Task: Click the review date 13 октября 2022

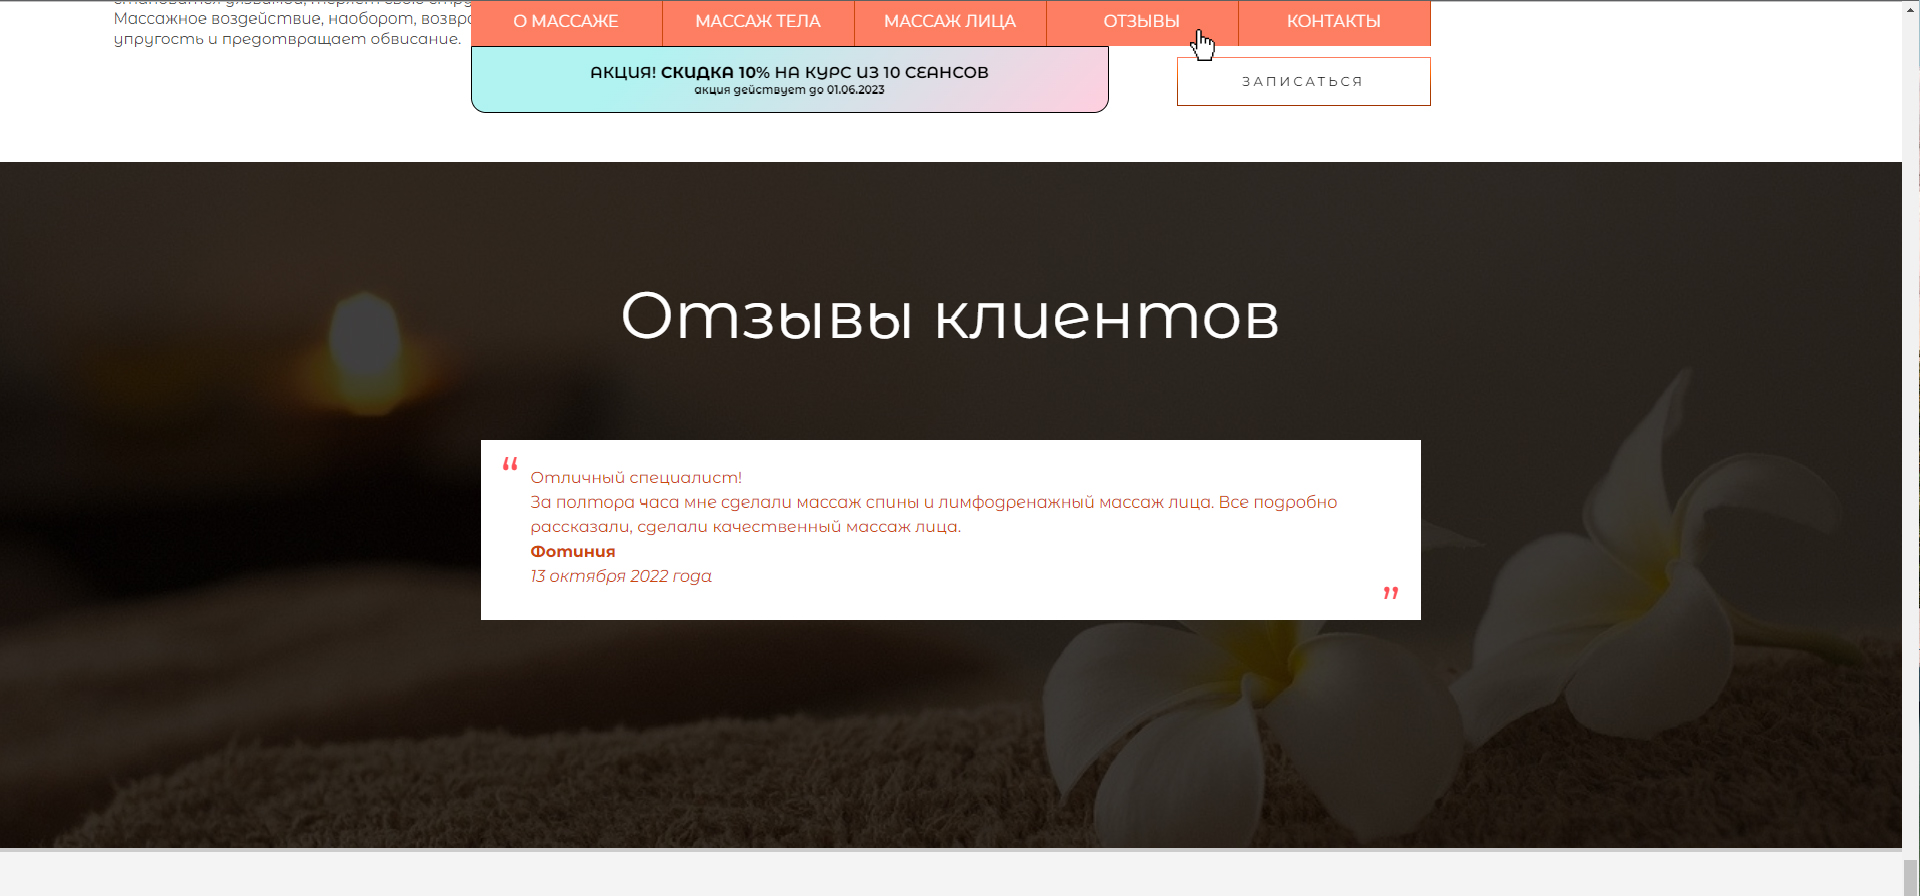Action: (621, 576)
